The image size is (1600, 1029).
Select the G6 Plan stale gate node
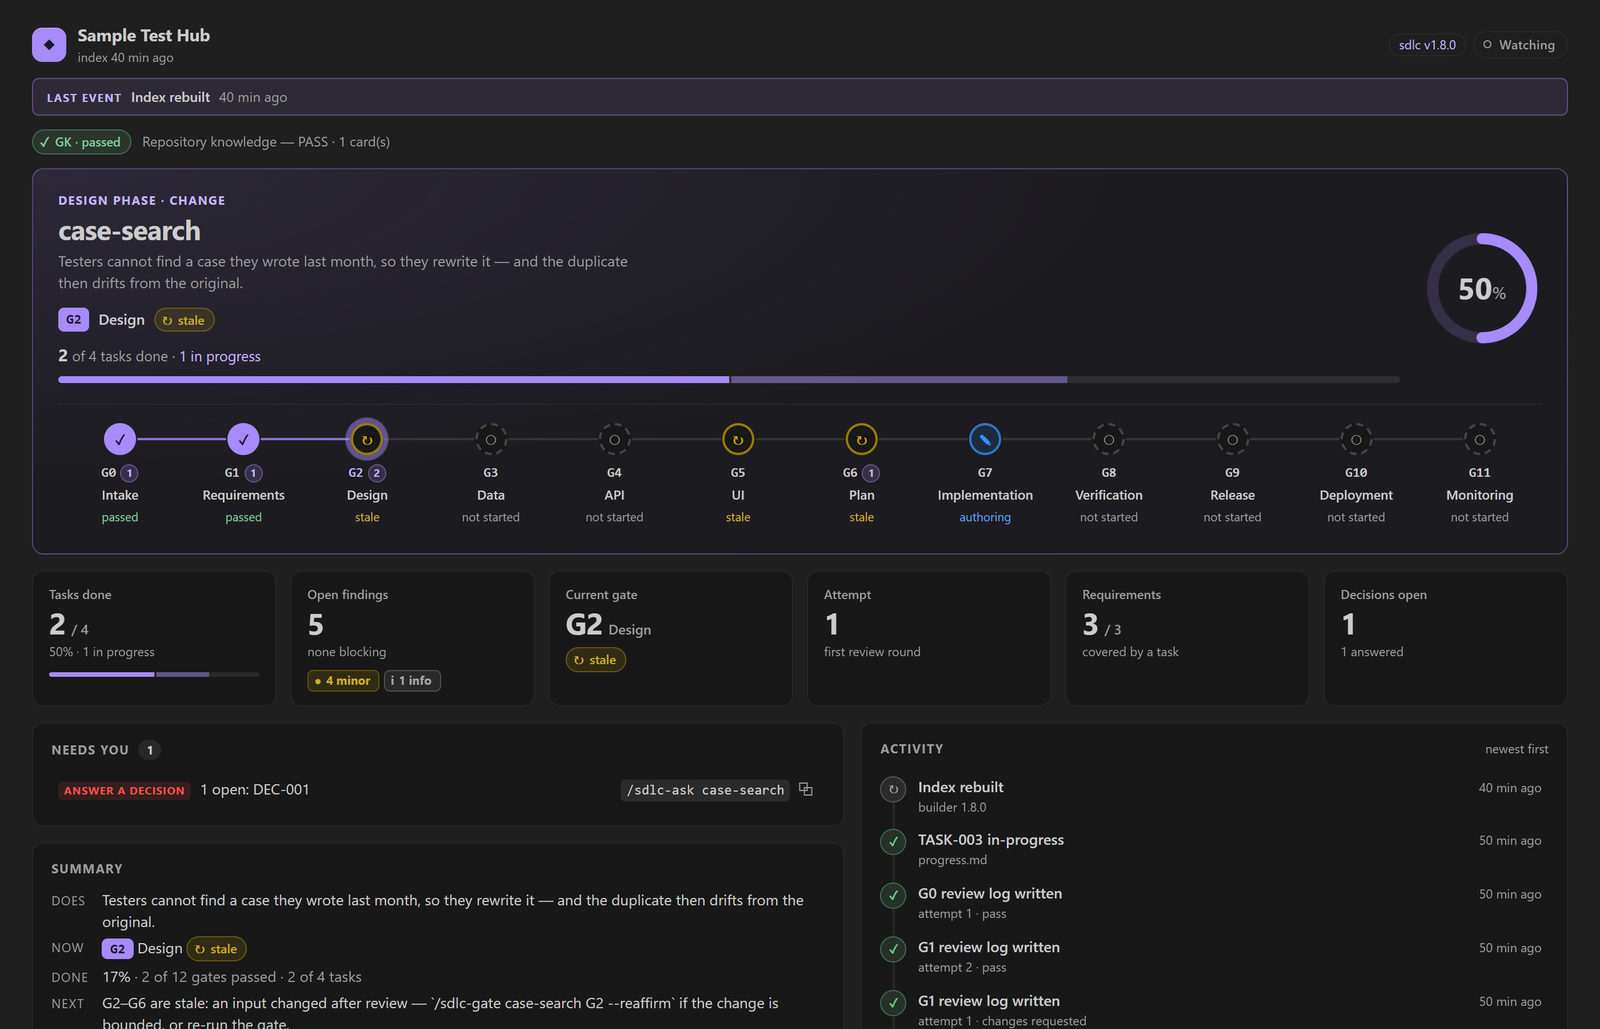point(862,439)
